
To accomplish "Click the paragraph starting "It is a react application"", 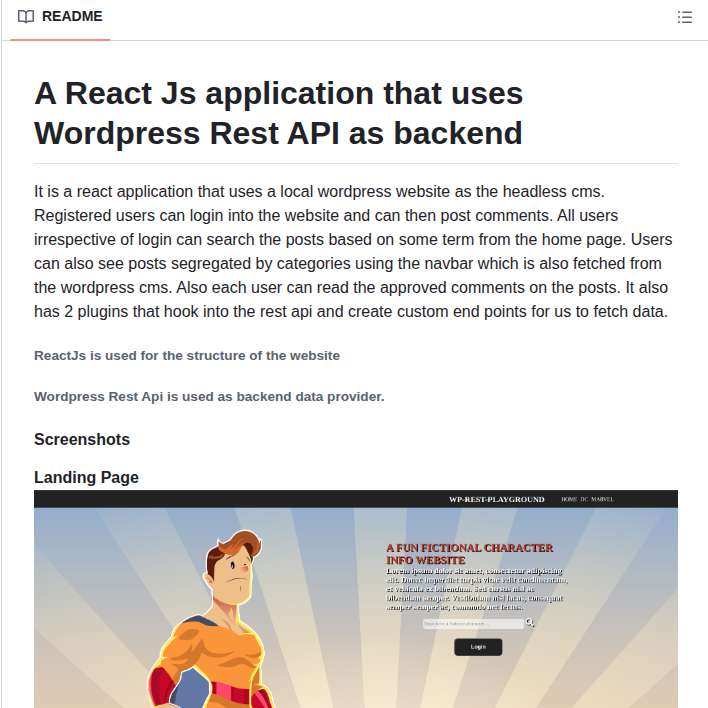I will 354,252.
